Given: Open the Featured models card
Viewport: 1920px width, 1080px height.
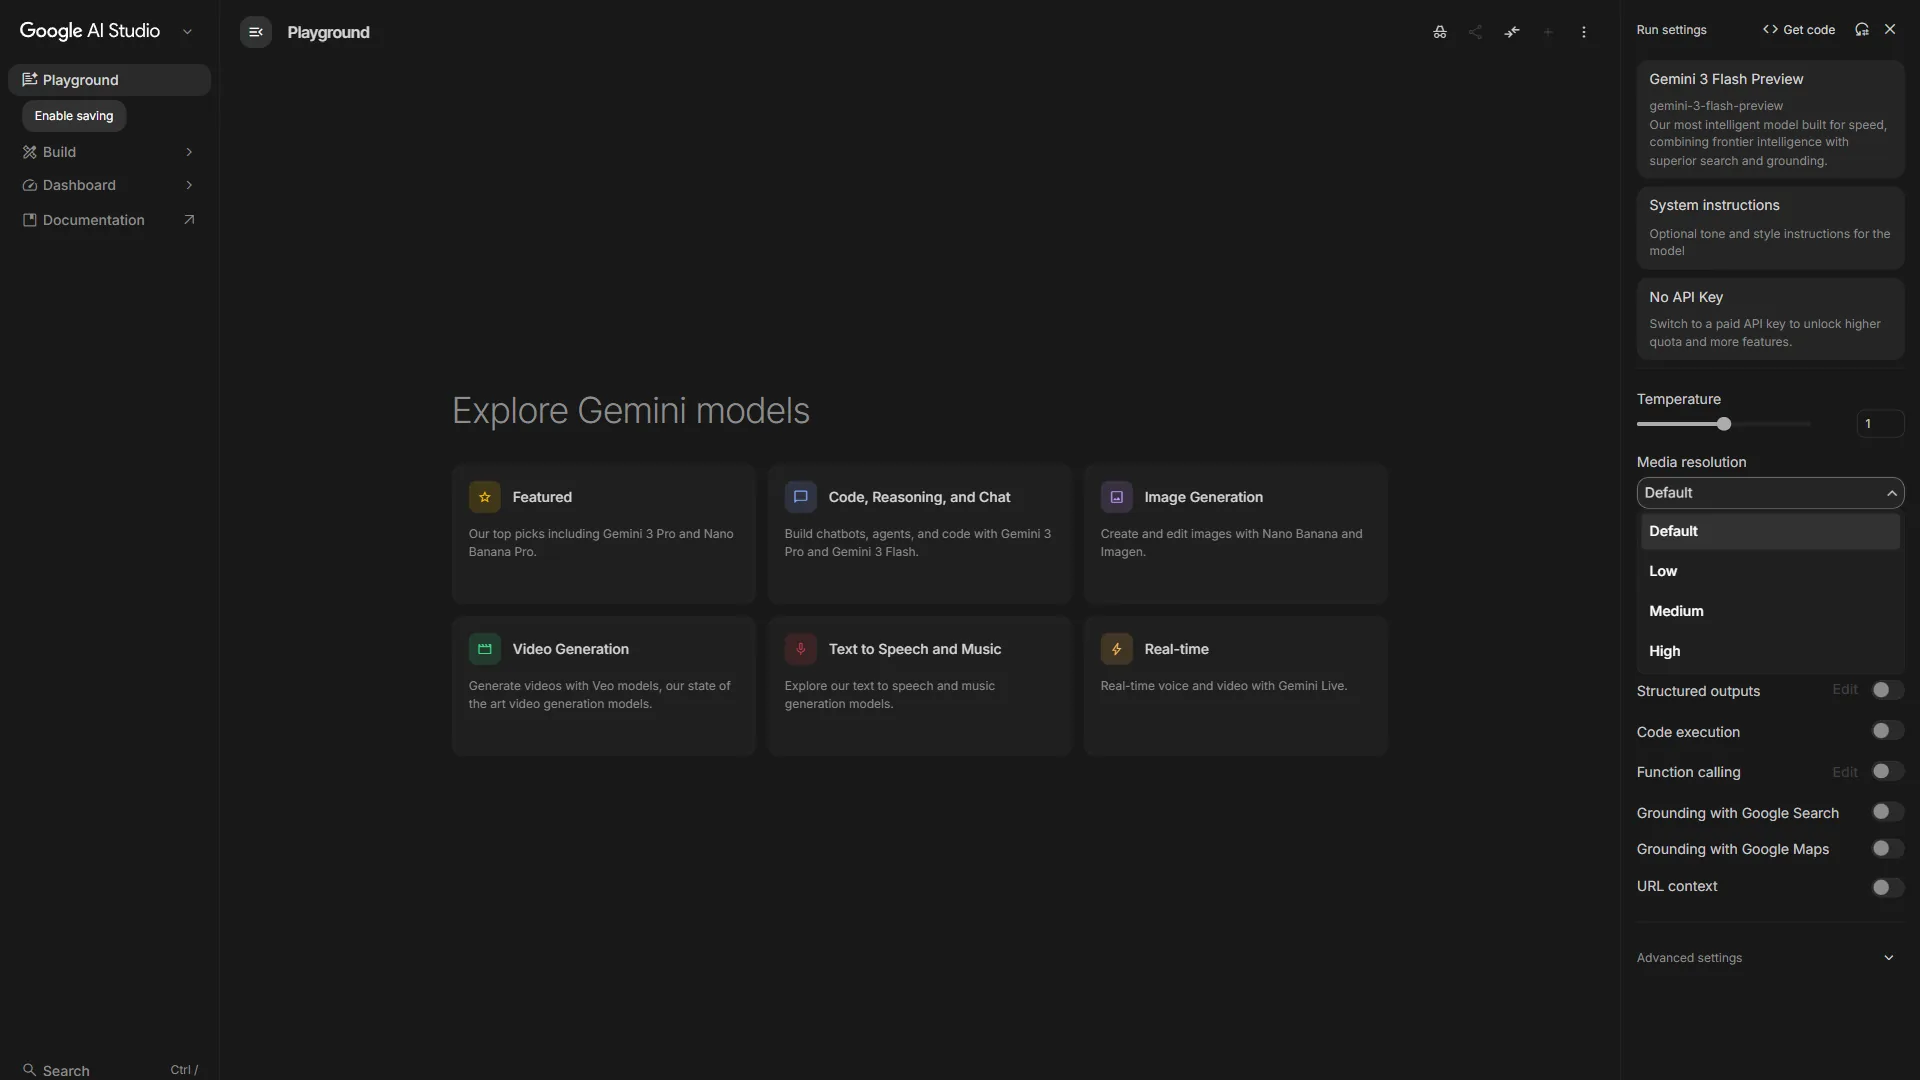Looking at the screenshot, I should tap(604, 534).
